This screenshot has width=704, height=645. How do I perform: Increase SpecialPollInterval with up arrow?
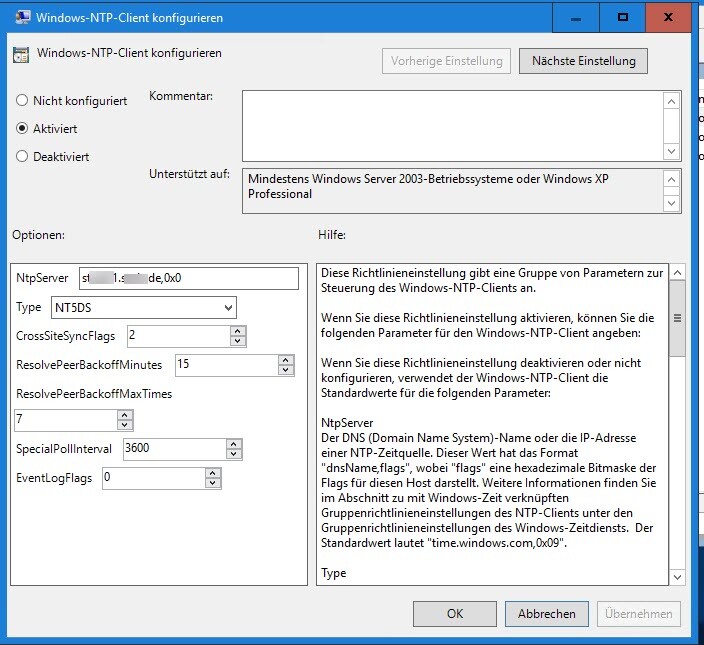(x=233, y=444)
